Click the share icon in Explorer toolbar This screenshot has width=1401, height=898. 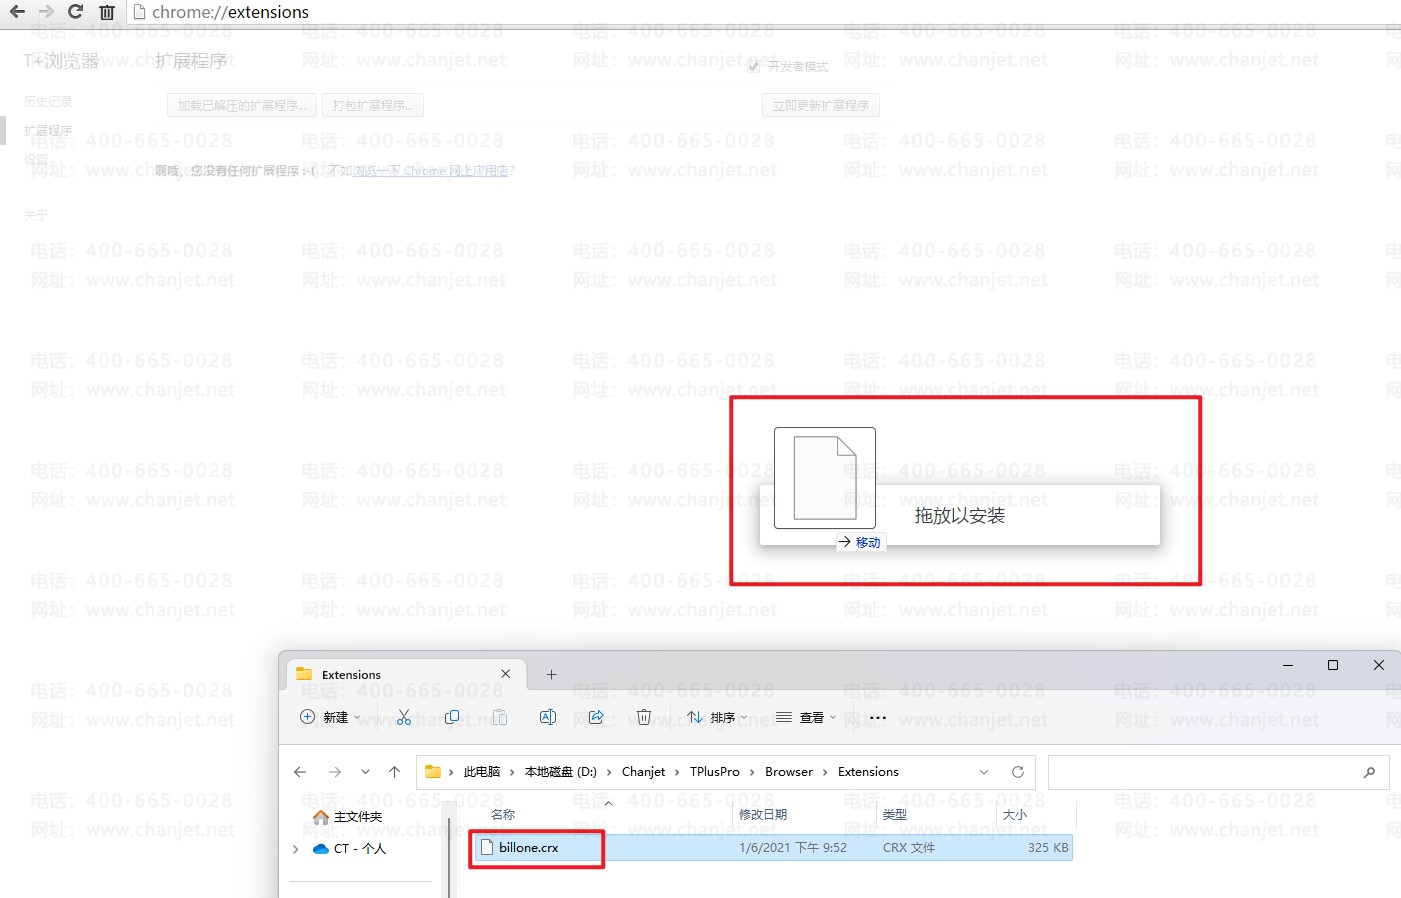click(596, 717)
